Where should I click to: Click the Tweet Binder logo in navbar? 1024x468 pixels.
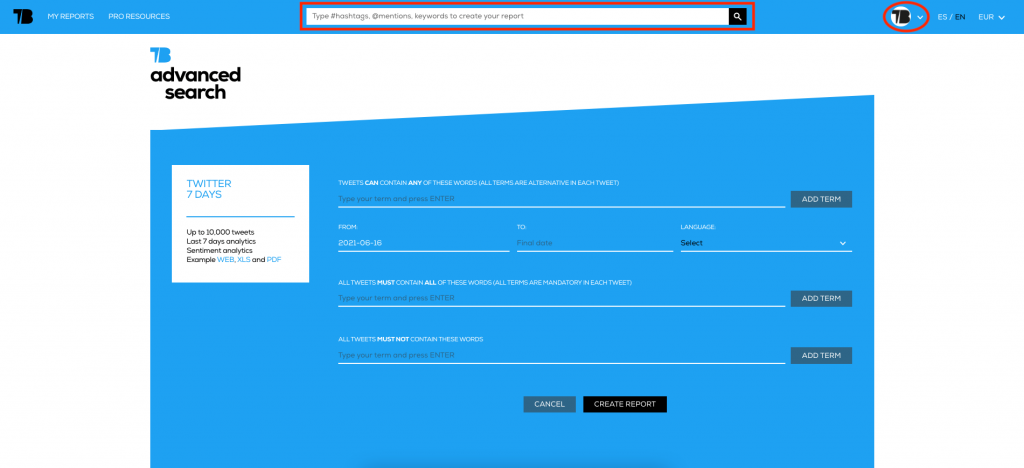tap(23, 16)
